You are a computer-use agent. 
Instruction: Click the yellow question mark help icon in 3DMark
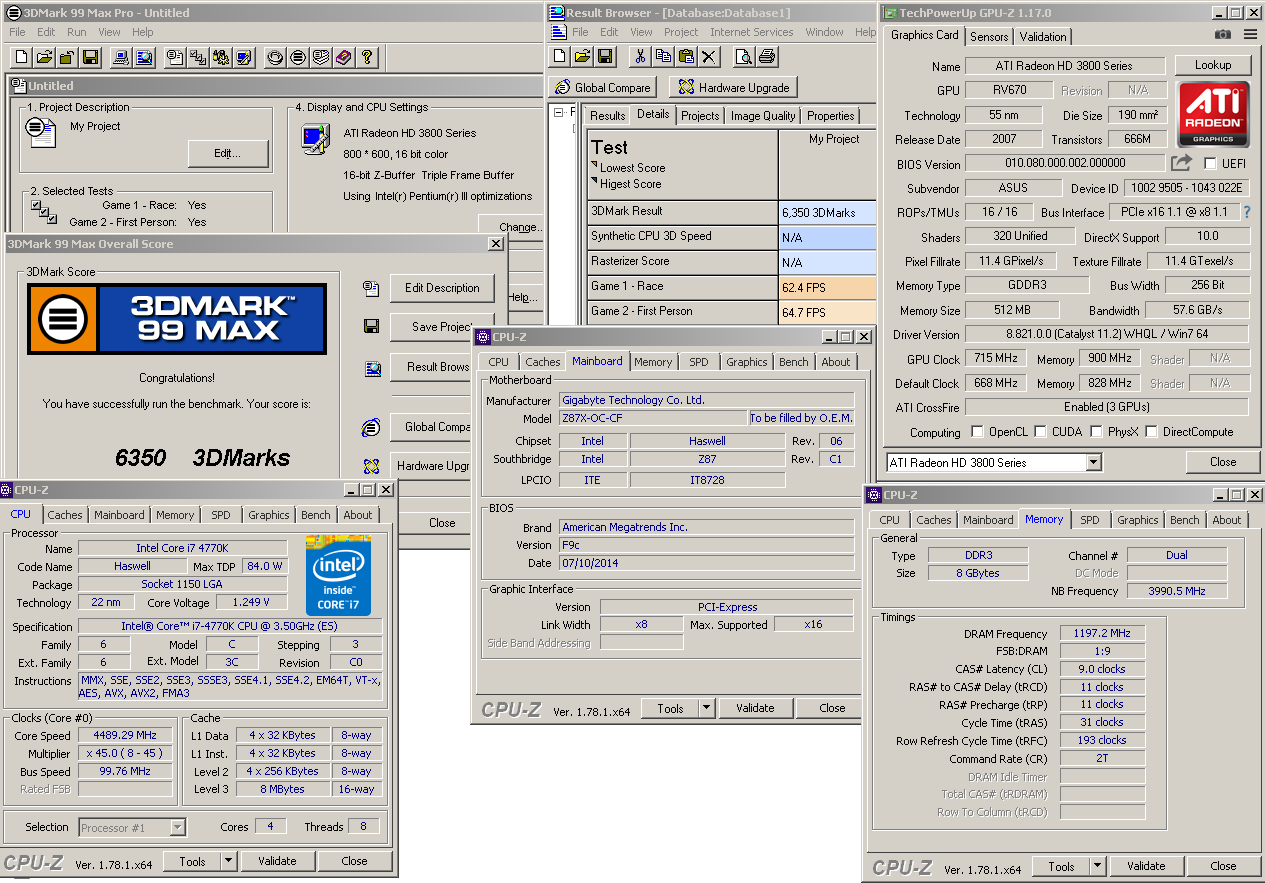pyautogui.click(x=368, y=57)
